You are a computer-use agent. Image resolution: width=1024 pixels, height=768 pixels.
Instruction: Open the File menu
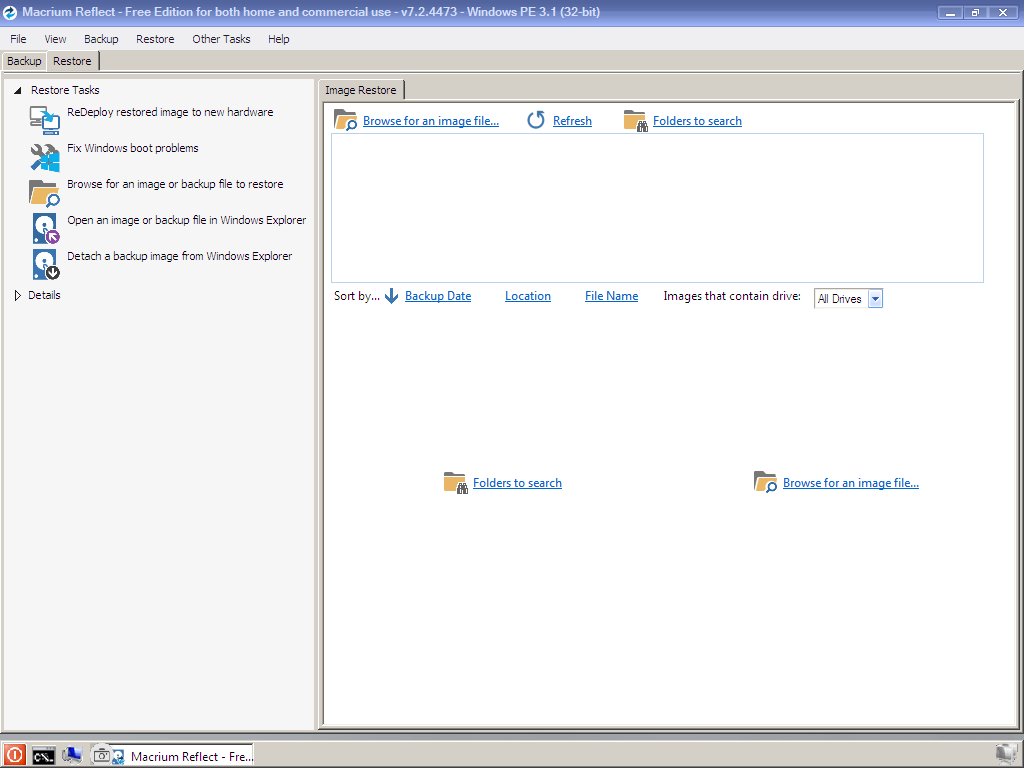point(18,39)
